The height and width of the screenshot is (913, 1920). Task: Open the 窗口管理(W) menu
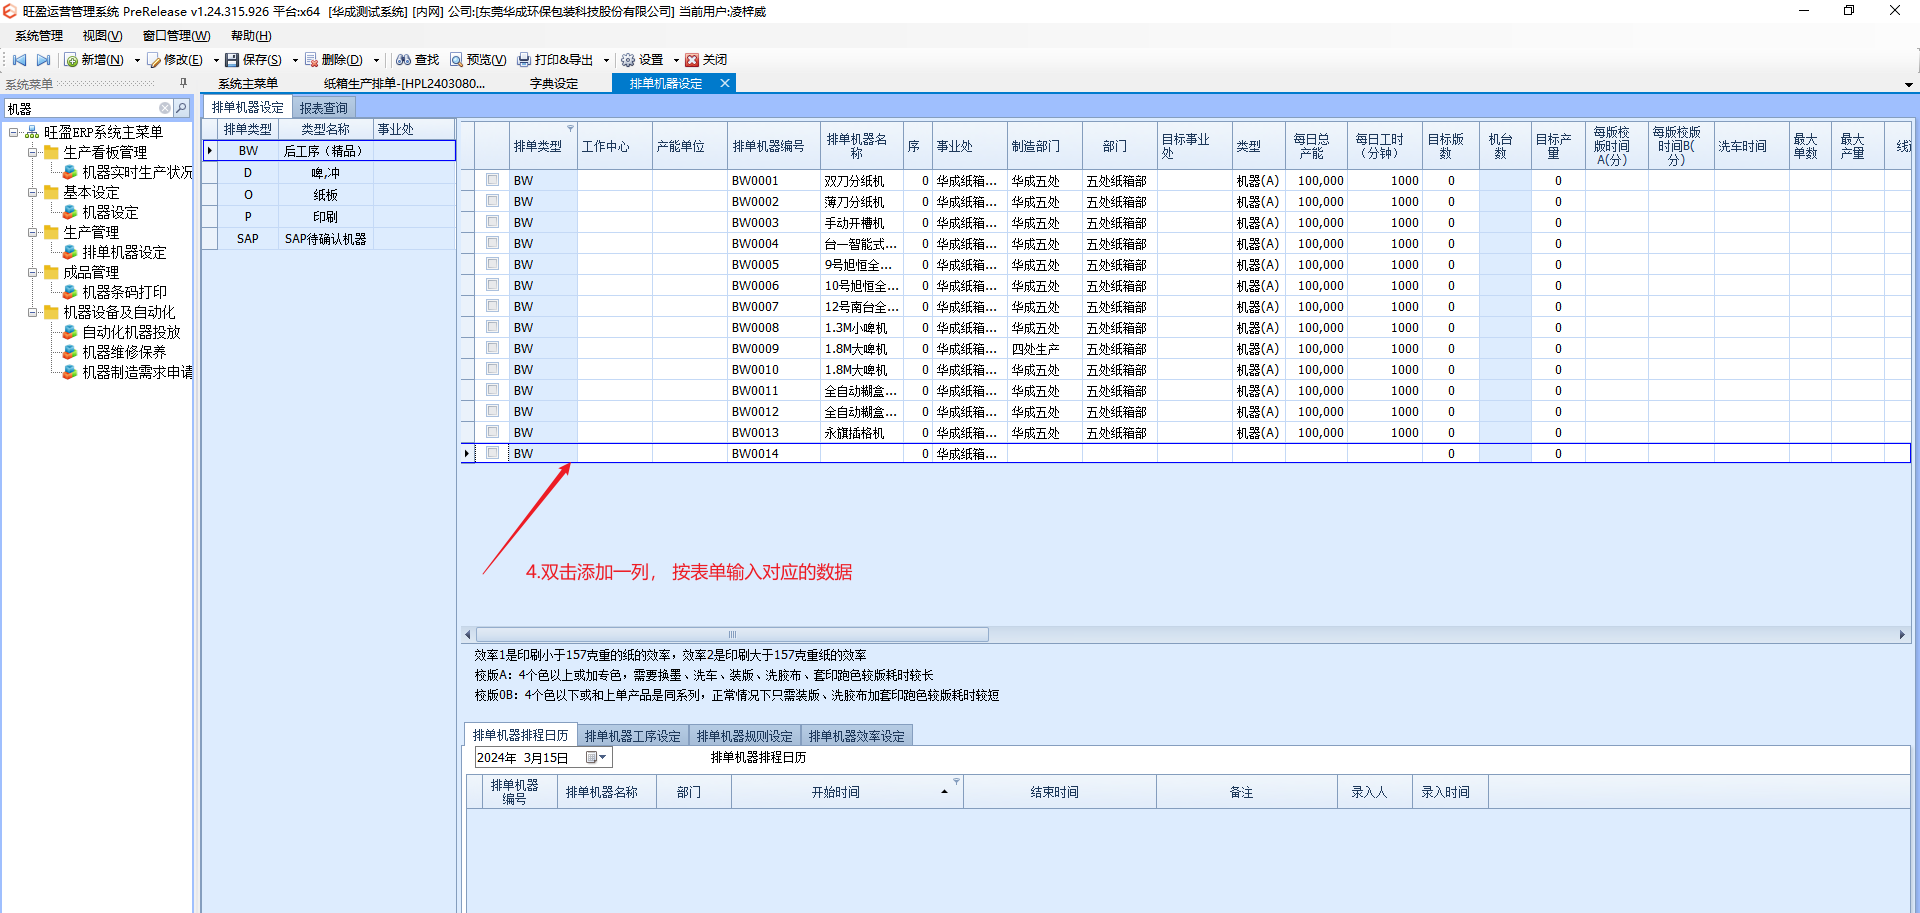point(177,36)
